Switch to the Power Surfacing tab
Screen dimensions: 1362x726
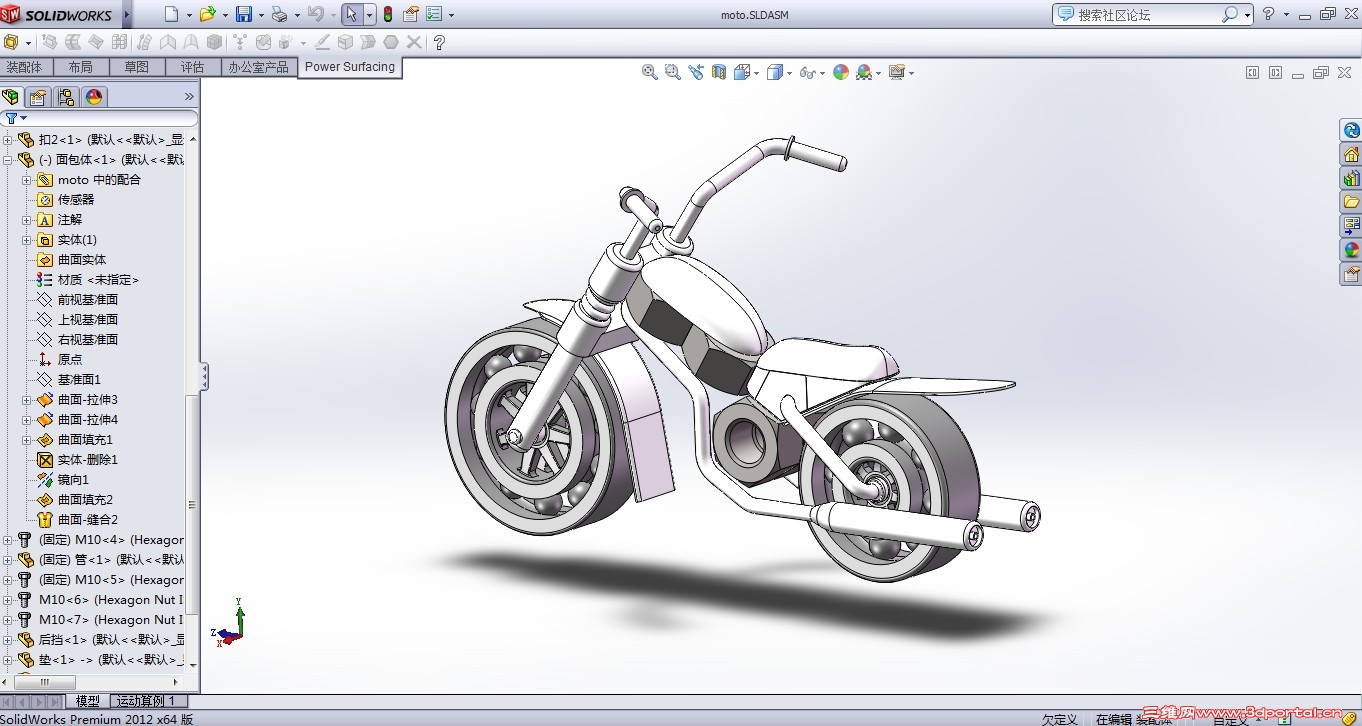pos(350,67)
